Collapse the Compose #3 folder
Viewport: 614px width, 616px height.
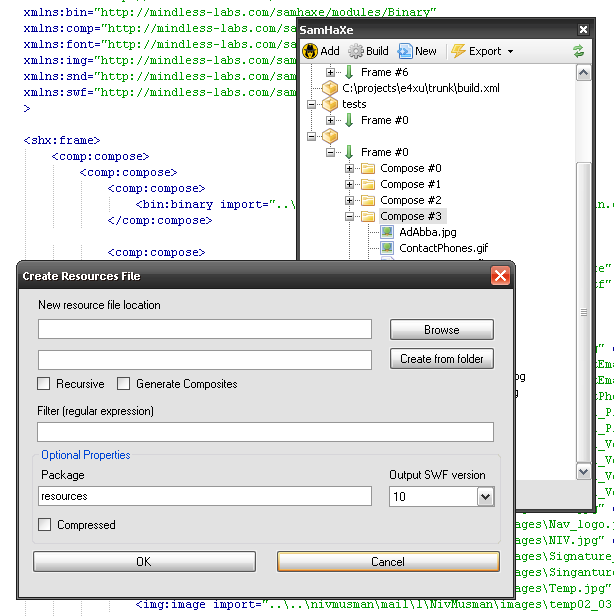click(x=349, y=216)
